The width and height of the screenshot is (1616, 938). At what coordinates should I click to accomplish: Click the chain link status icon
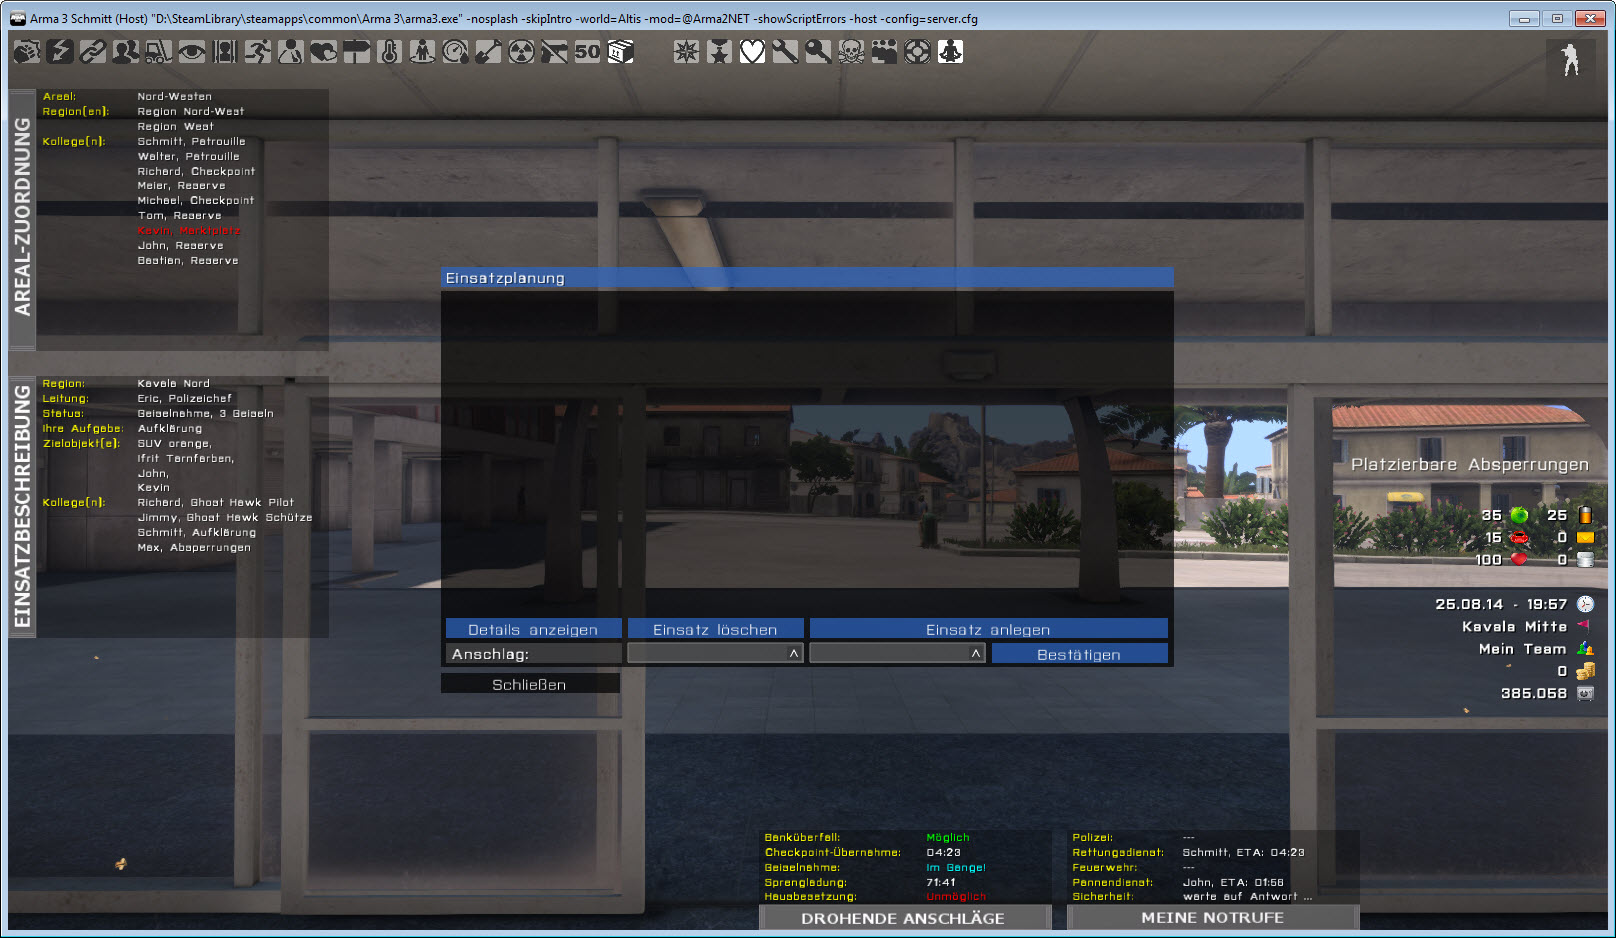93,51
